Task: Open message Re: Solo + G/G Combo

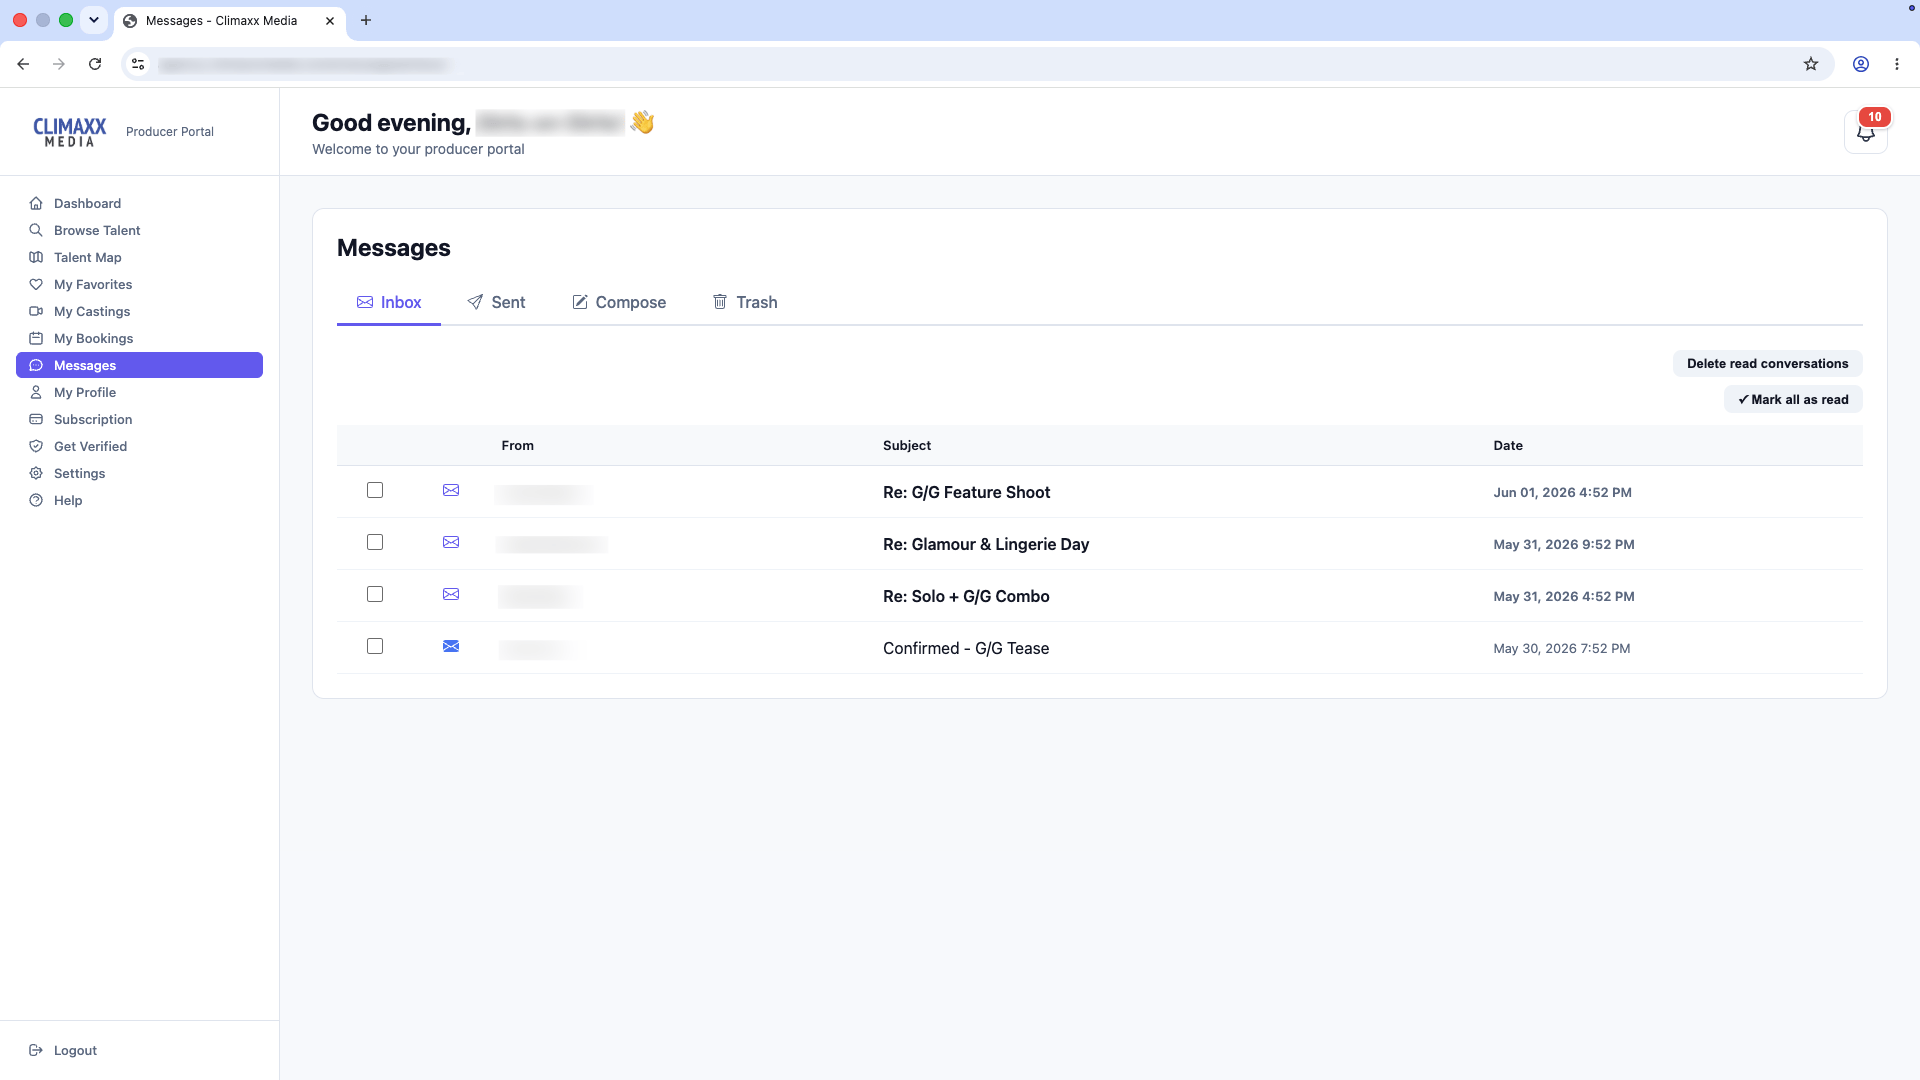Action: [x=966, y=596]
